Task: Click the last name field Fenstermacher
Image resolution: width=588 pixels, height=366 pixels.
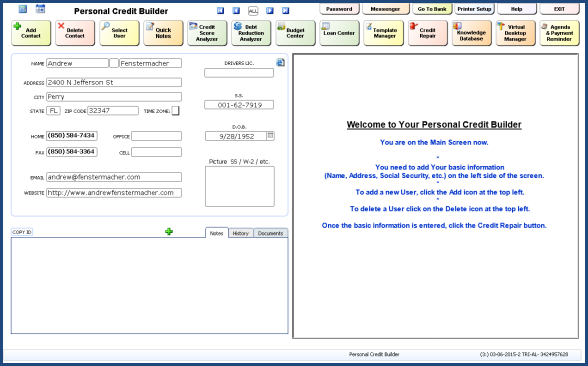Action: coord(150,63)
